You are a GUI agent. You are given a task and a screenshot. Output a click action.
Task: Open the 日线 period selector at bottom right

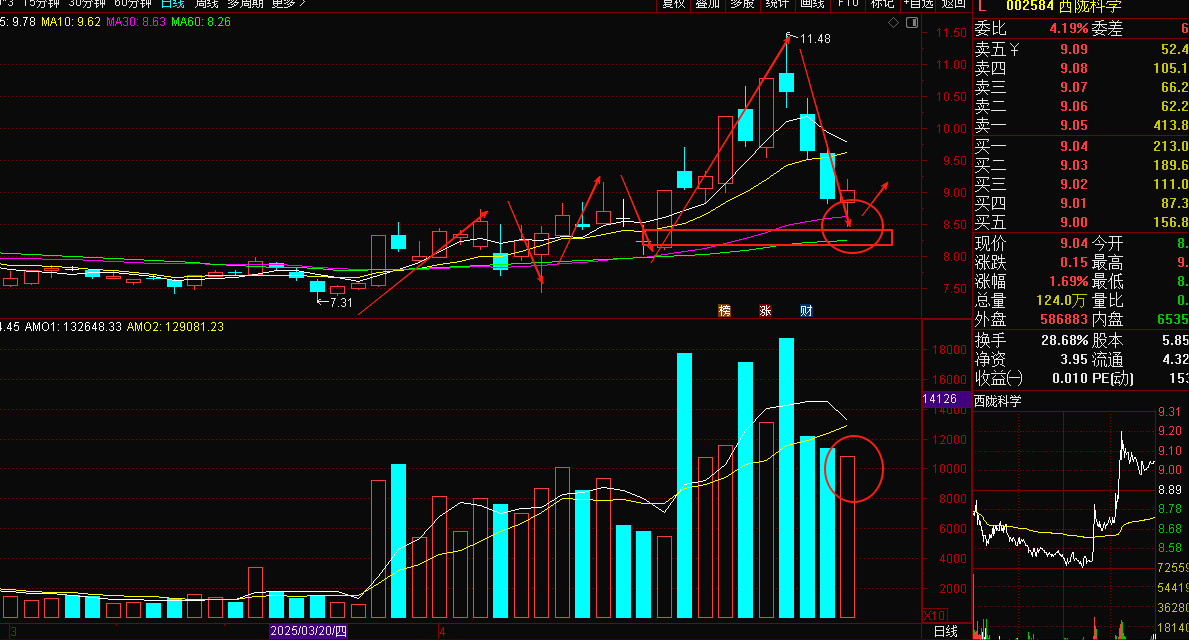[x=945, y=631]
